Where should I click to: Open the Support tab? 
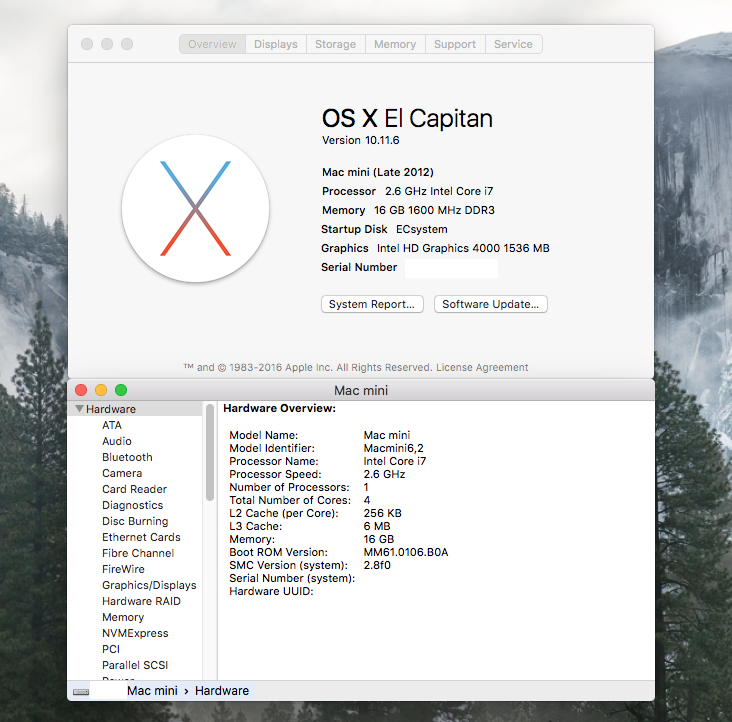point(455,44)
